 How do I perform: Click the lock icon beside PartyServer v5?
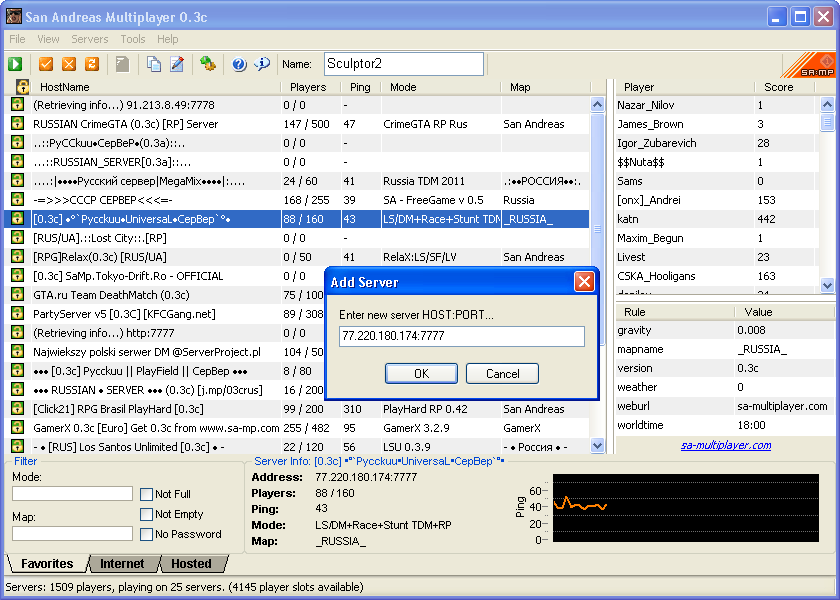coord(17,314)
